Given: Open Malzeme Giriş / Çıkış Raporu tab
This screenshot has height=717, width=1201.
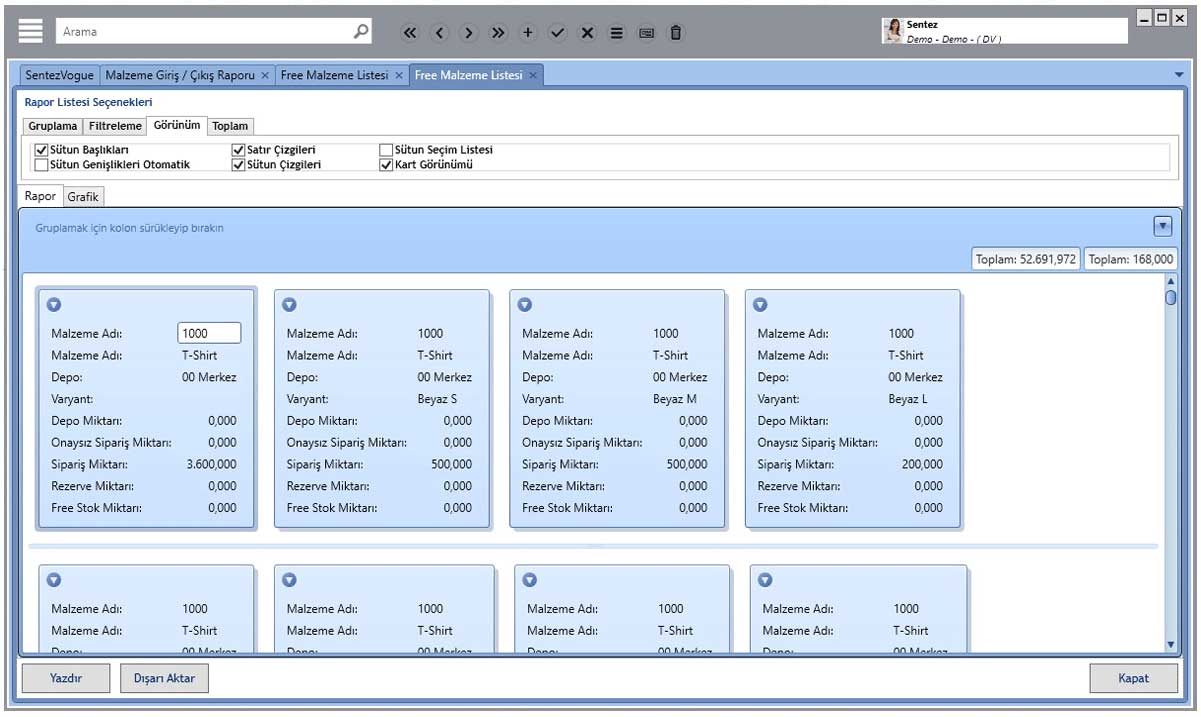Looking at the screenshot, I should 180,75.
